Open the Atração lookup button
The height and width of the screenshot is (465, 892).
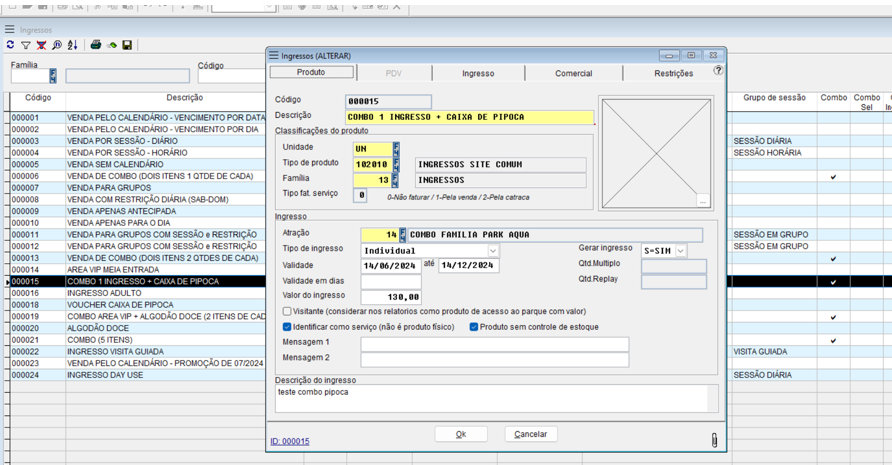(403, 235)
